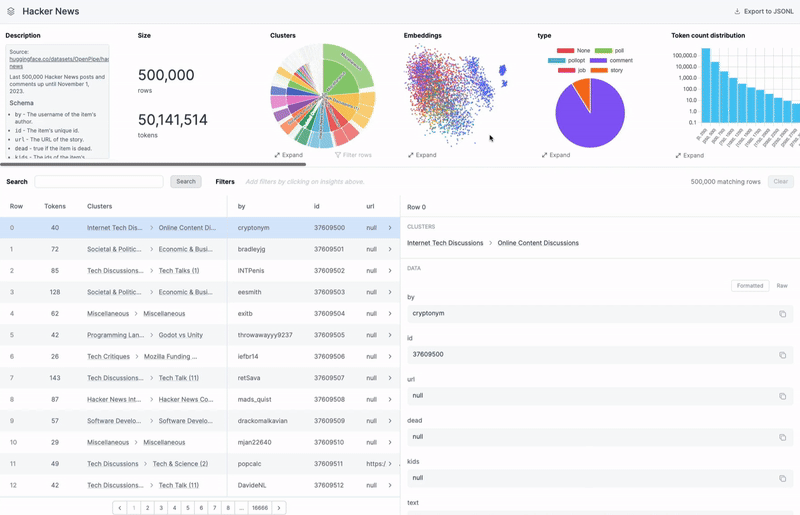The width and height of the screenshot is (800, 515).
Task: Clear the active filters
Action: pyautogui.click(x=781, y=182)
